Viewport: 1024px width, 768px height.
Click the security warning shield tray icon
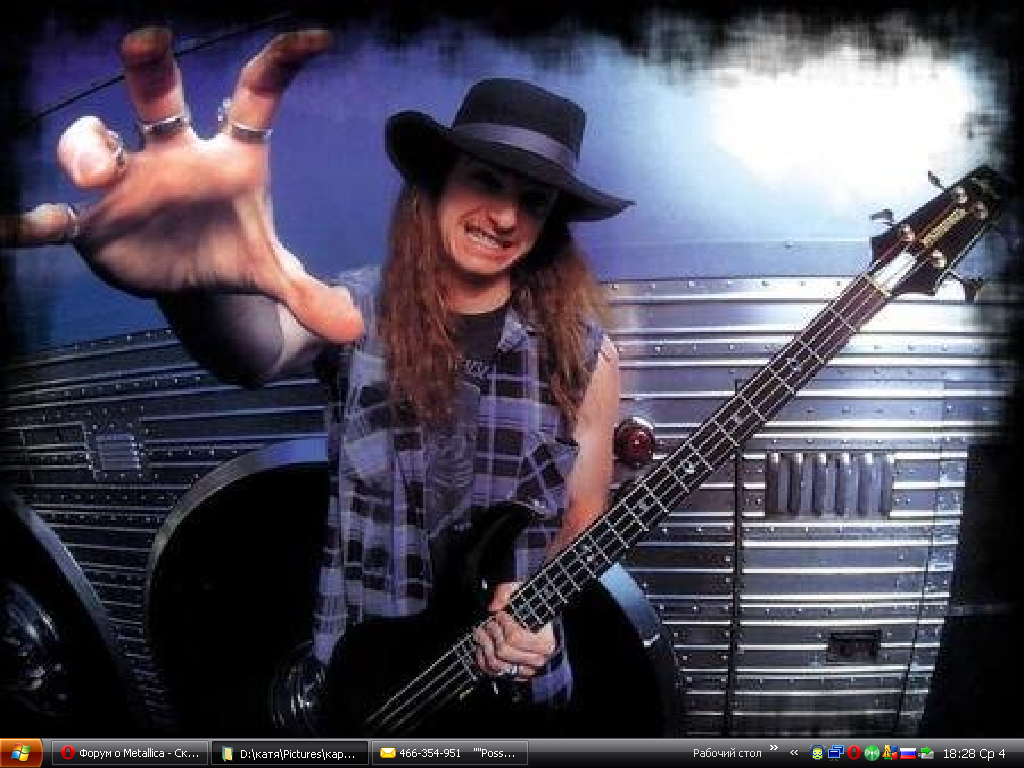[x=889, y=753]
